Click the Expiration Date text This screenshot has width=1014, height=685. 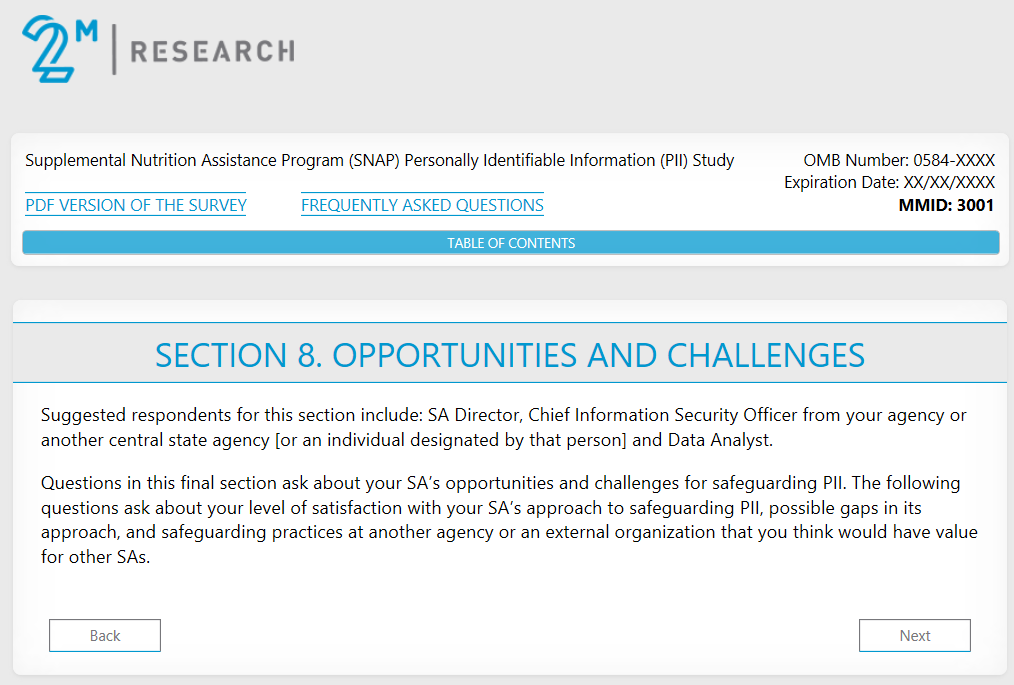[889, 182]
